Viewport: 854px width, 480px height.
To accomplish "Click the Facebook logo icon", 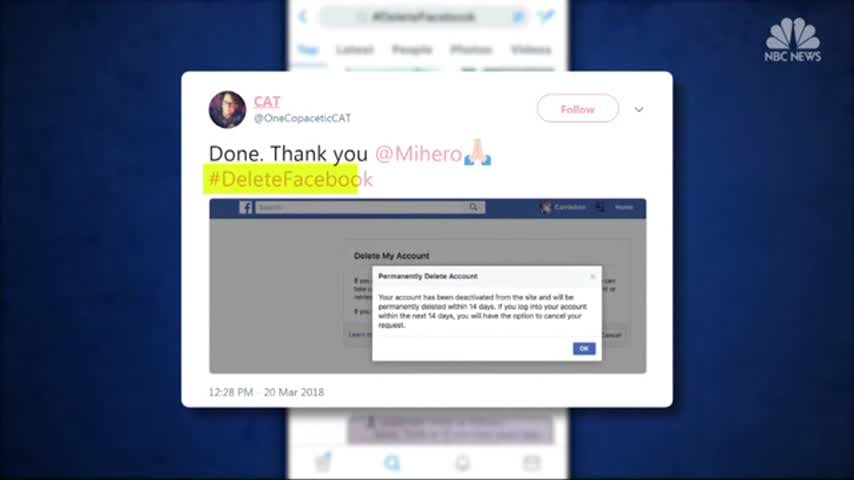I will [x=246, y=208].
